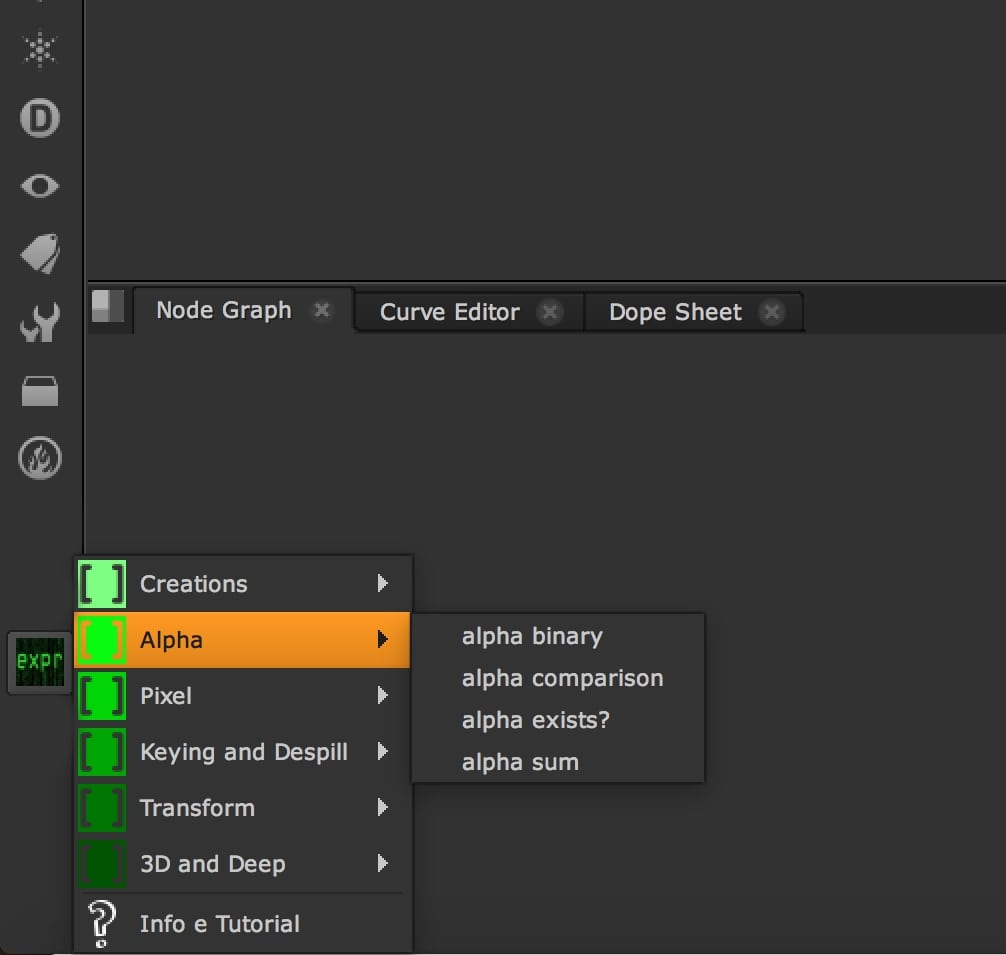Open the FurnaceCore flame icon
Image resolution: width=1006 pixels, height=955 pixels.
click(x=40, y=459)
